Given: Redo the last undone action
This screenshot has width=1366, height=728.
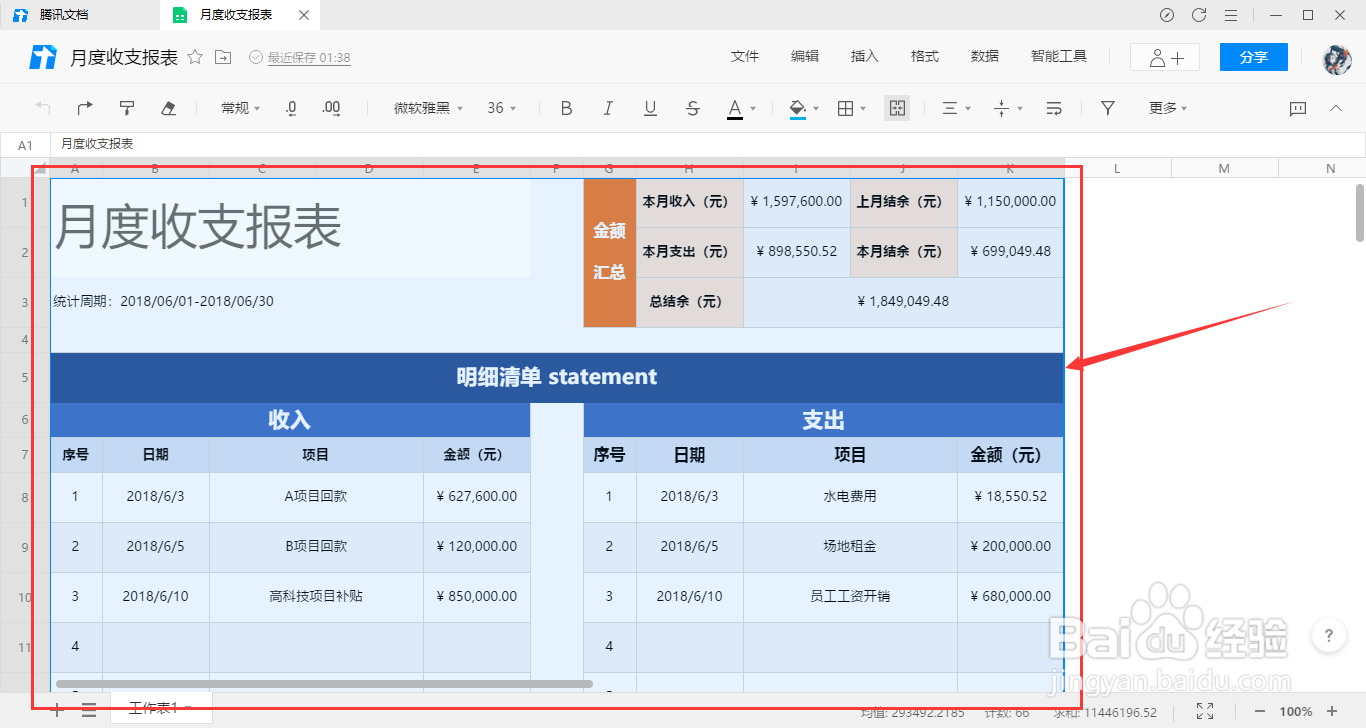Looking at the screenshot, I should coord(85,108).
